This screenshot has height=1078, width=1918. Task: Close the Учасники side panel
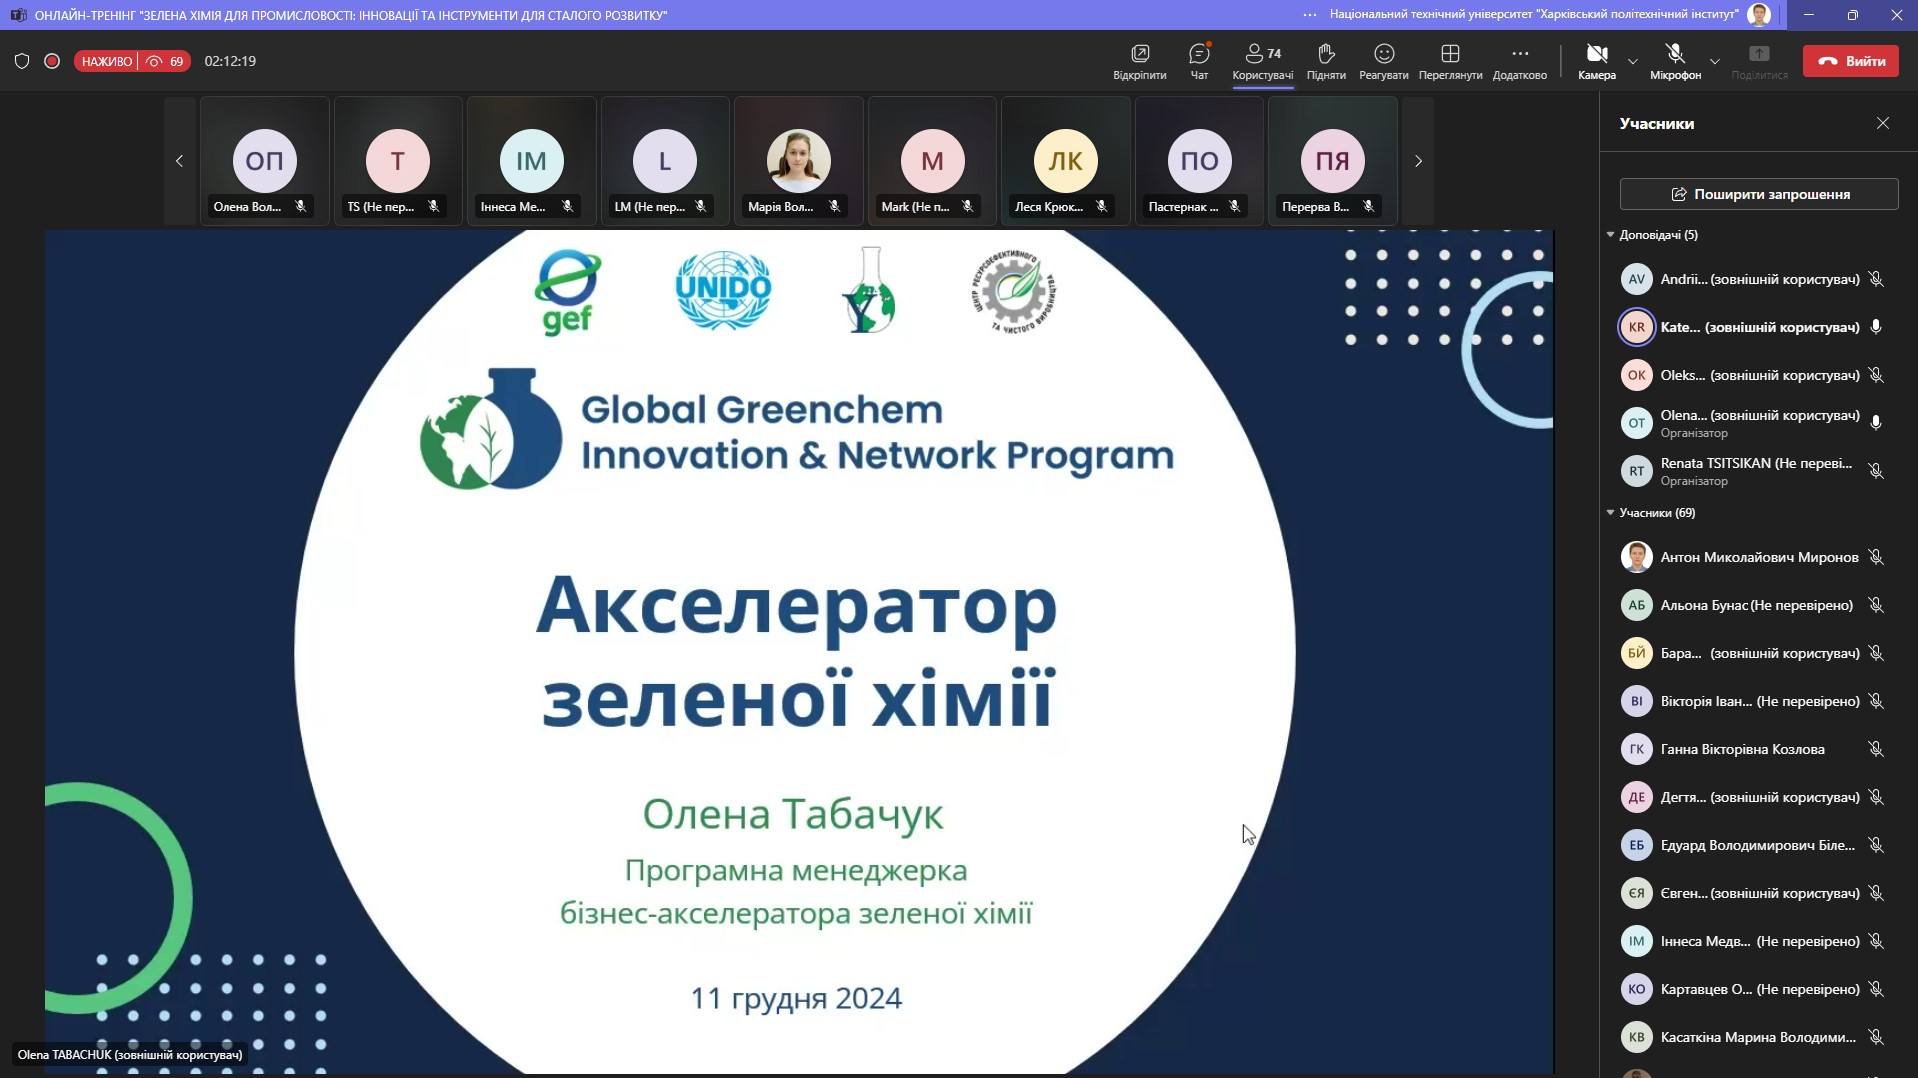point(1883,123)
